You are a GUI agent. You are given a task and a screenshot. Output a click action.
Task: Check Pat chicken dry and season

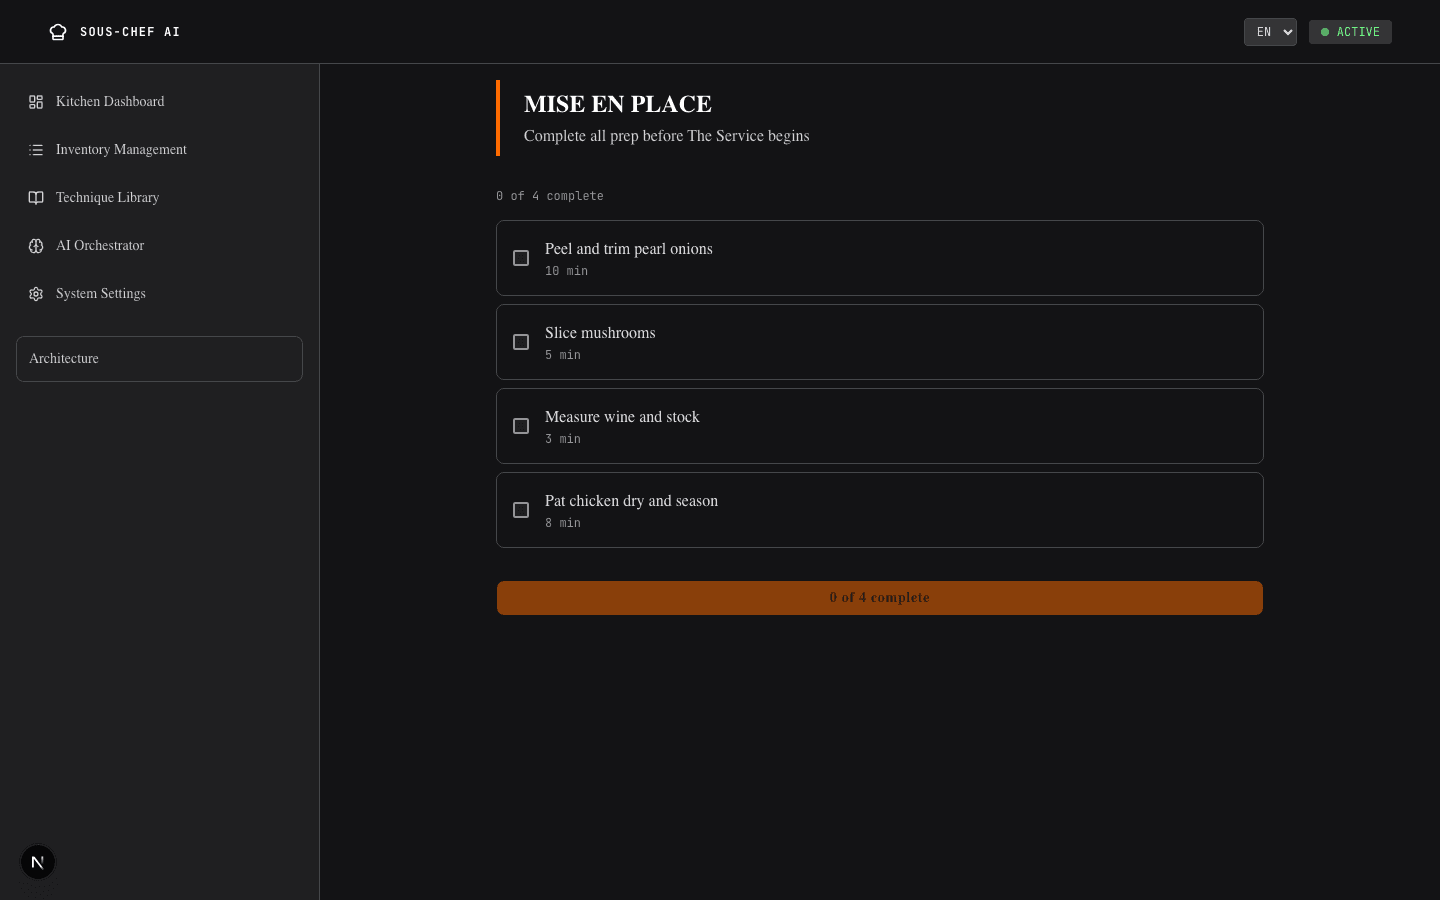(521, 510)
